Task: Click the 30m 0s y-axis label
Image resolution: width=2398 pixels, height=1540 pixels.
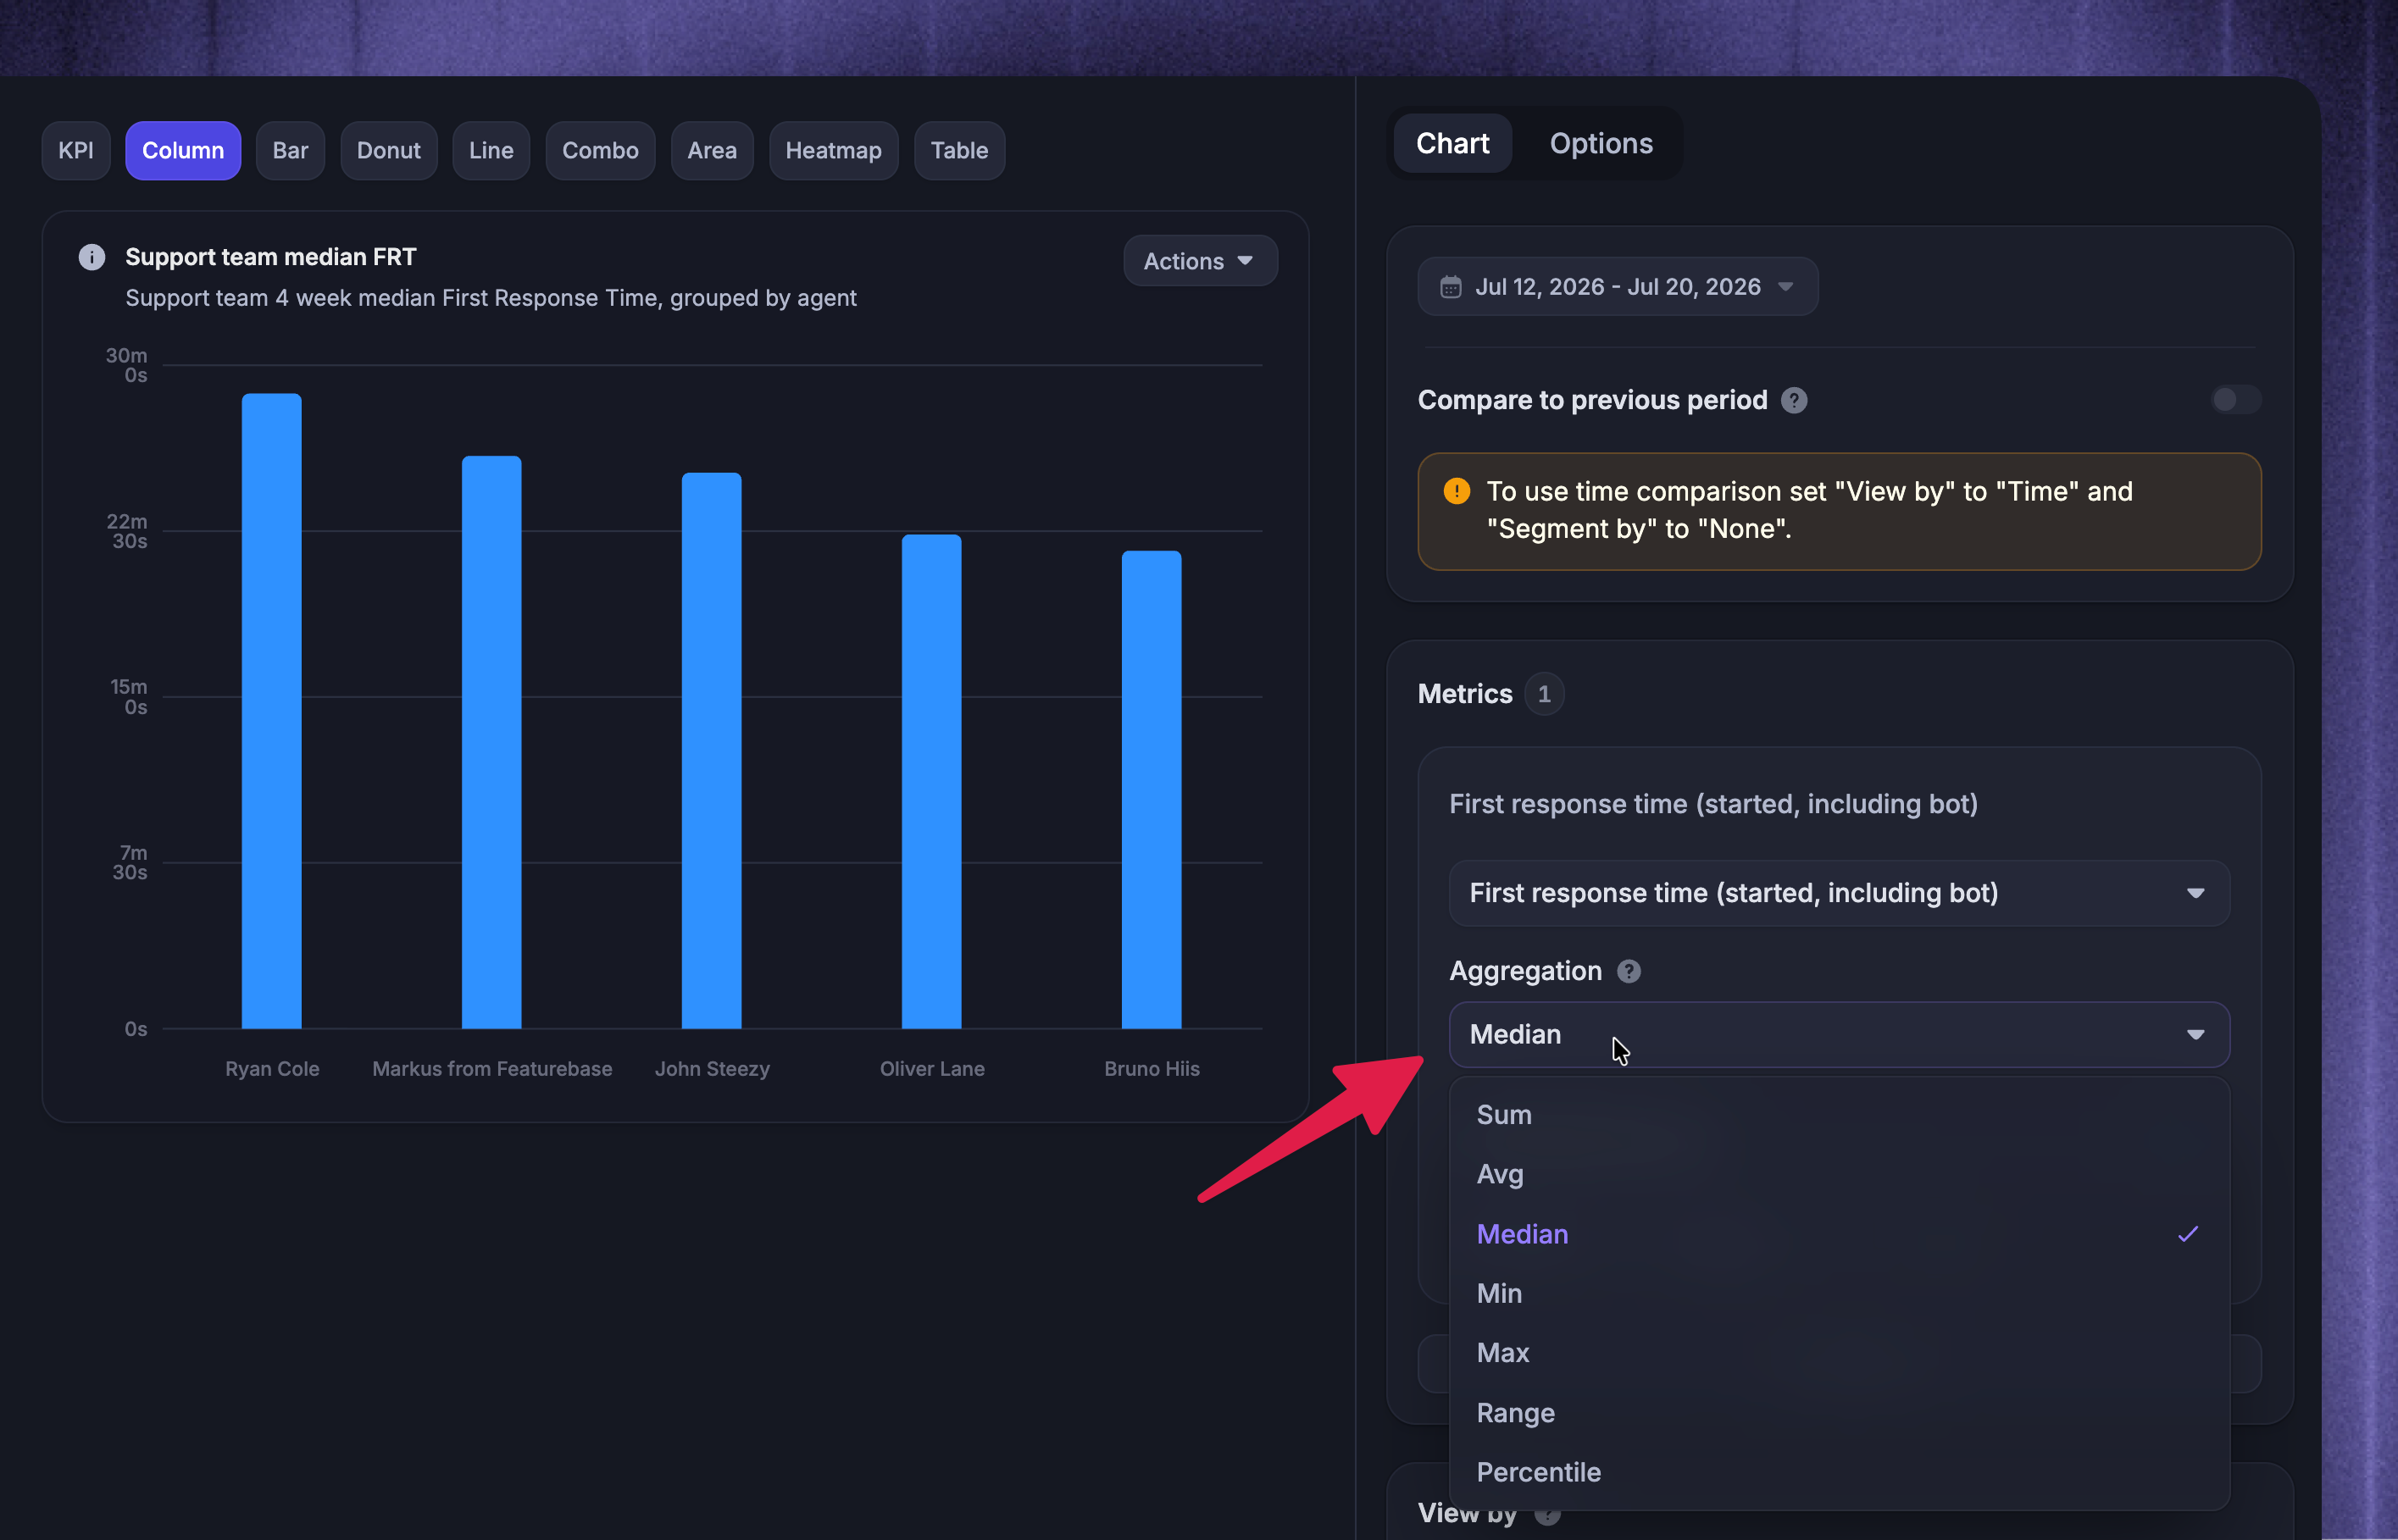Action: click(x=128, y=365)
